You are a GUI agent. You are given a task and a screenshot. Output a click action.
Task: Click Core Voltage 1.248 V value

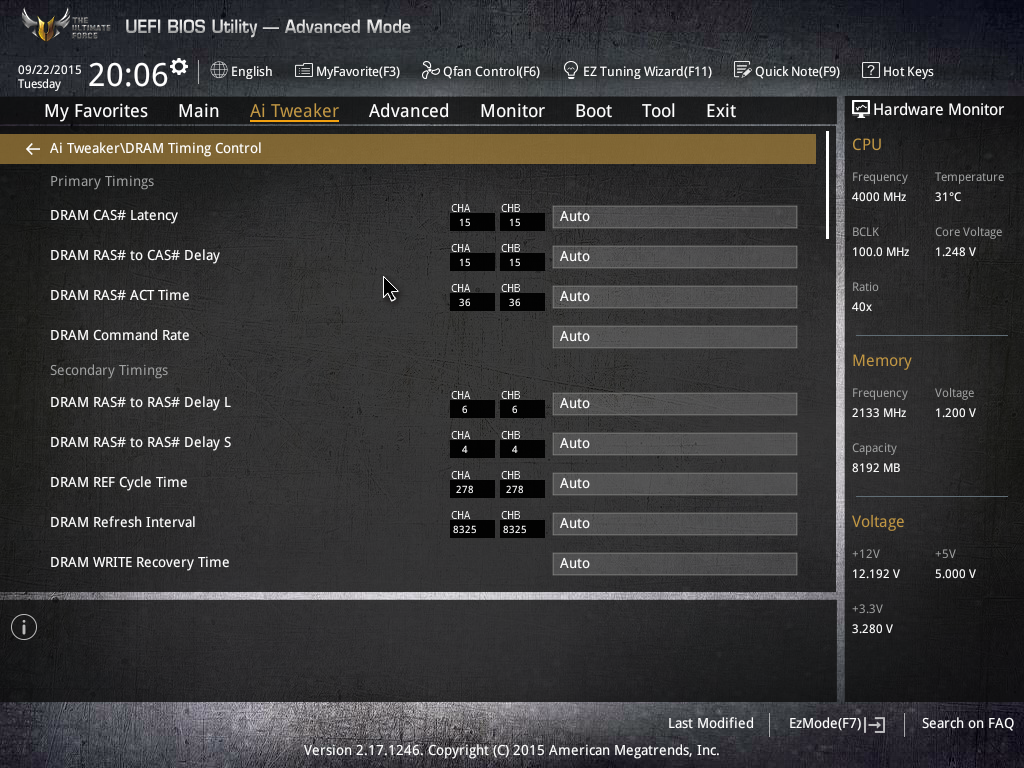click(x=955, y=251)
